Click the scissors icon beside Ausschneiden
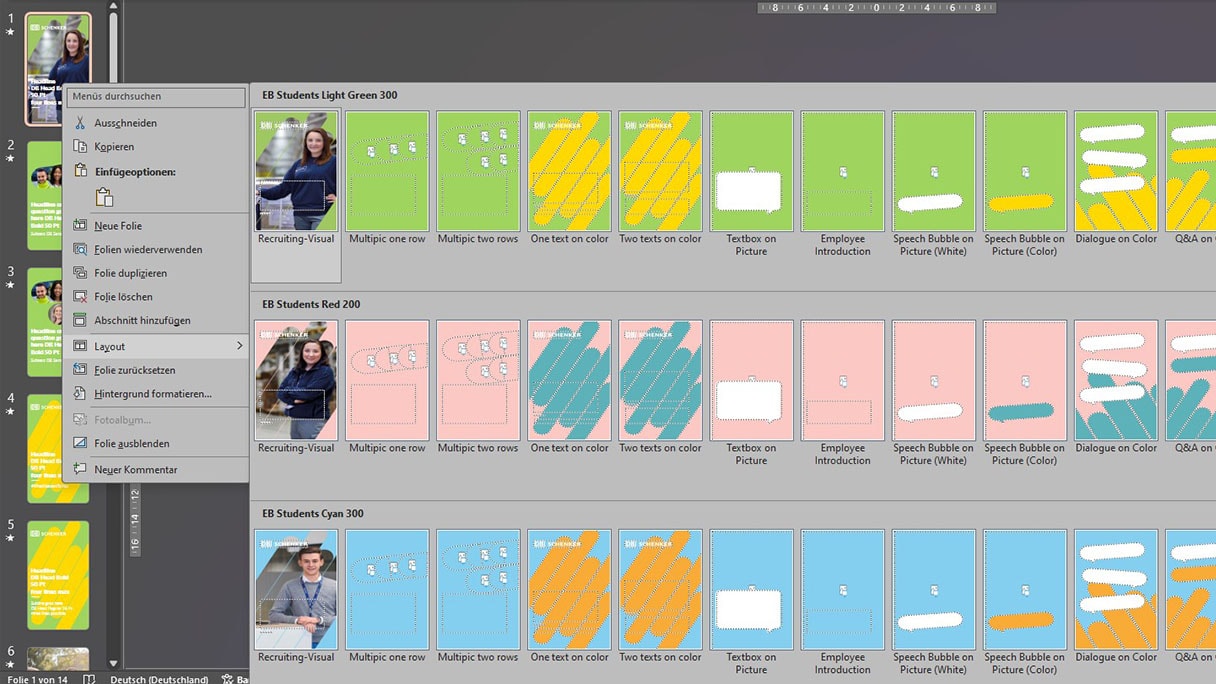The image size is (1216, 684). click(x=80, y=123)
